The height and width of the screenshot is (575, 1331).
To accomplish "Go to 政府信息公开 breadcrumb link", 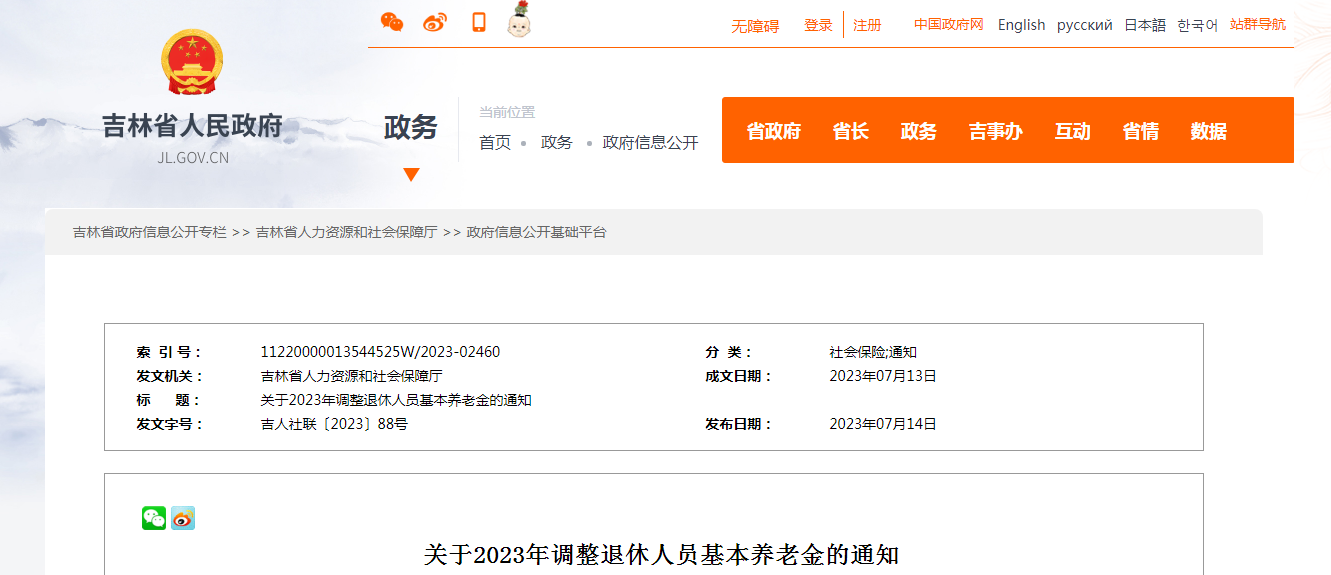I will pyautogui.click(x=651, y=143).
